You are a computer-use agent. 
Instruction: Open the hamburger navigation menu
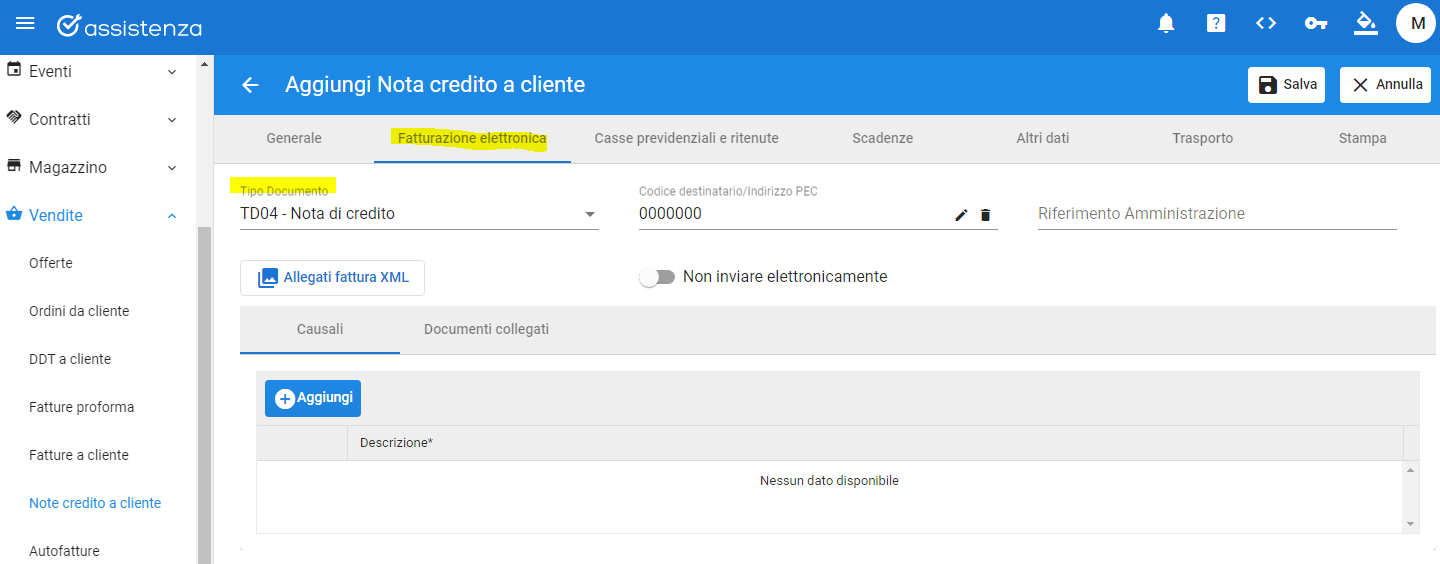tap(25, 23)
